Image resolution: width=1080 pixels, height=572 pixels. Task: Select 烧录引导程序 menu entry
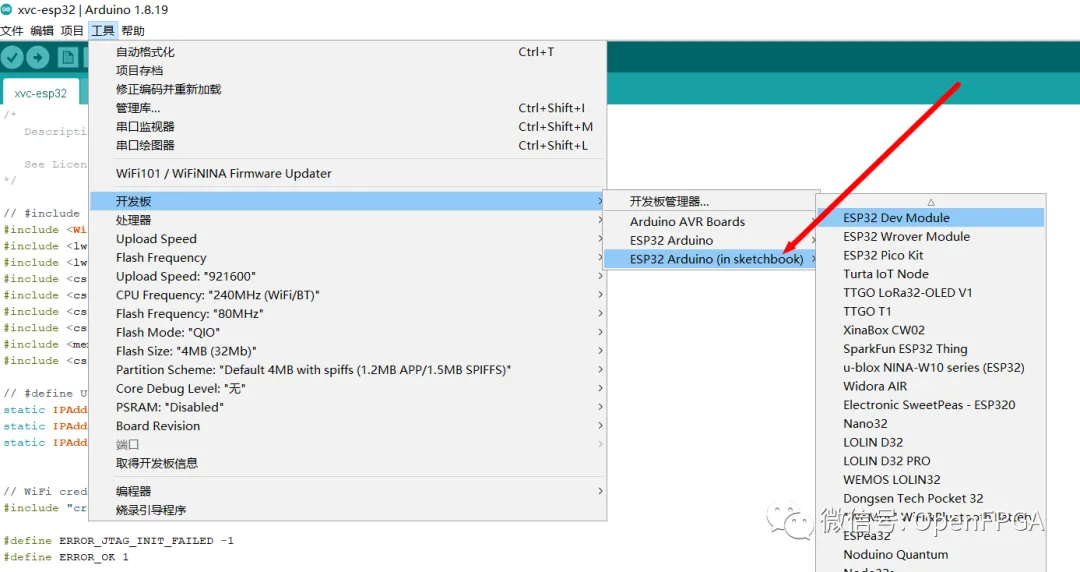pyautogui.click(x=348, y=509)
